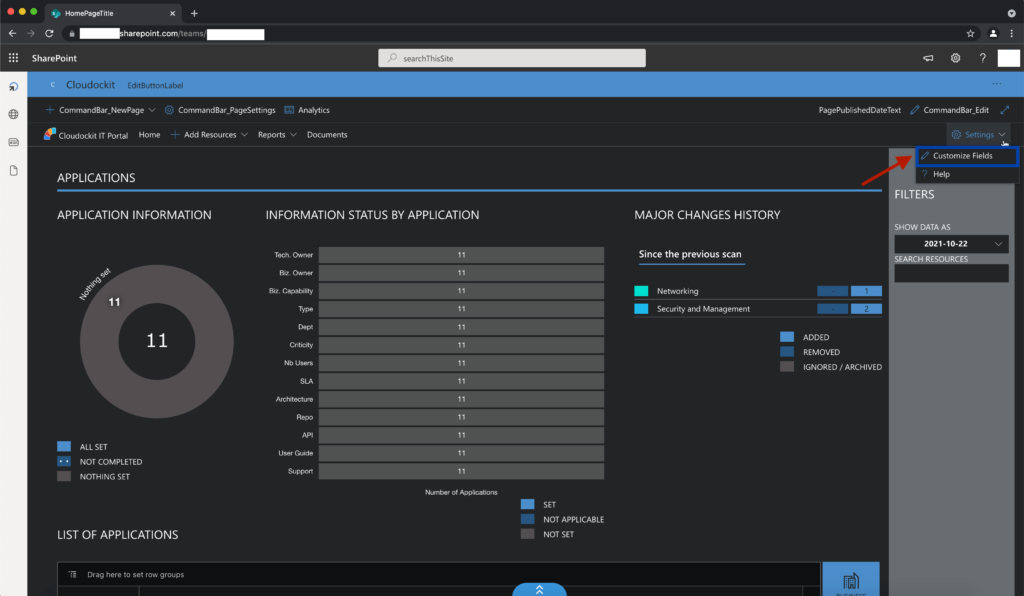Click the NOT APPLICABLE legend swatch
Screen dimensions: 1024x596
point(528,519)
